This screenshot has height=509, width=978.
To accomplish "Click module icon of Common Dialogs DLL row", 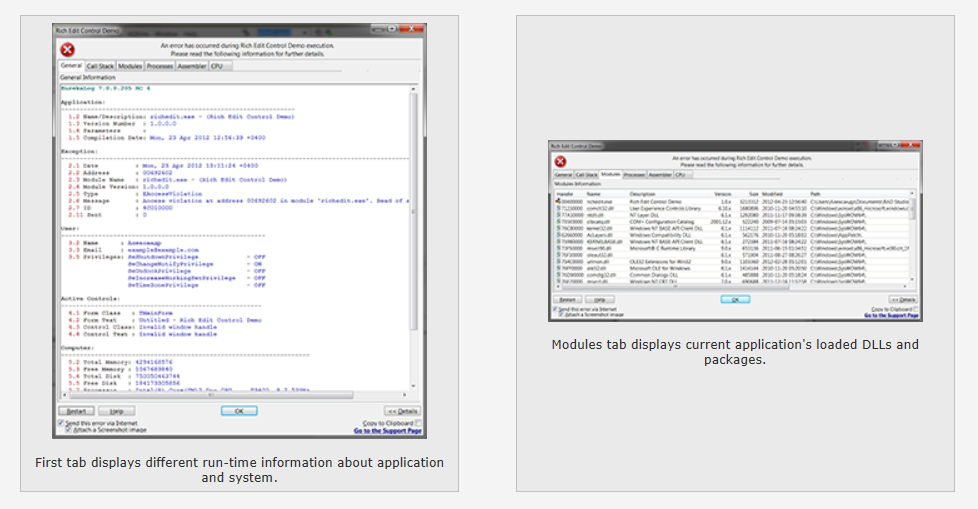I will (x=558, y=275).
